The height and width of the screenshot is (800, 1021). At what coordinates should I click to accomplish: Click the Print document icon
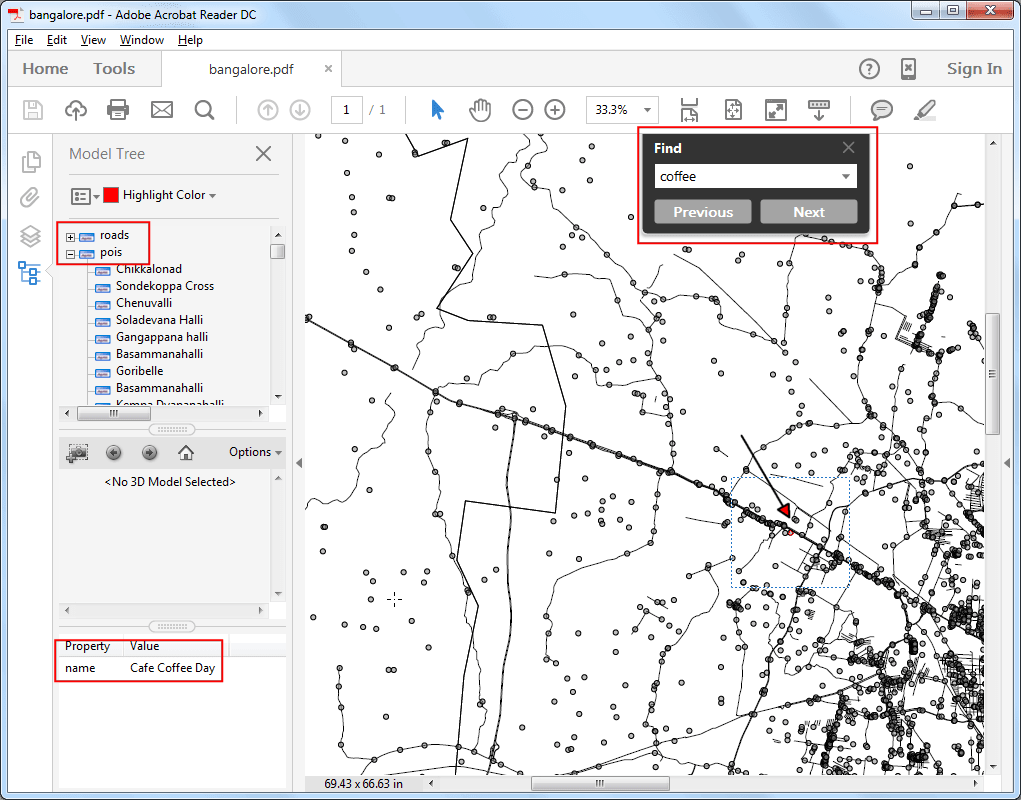coord(118,110)
